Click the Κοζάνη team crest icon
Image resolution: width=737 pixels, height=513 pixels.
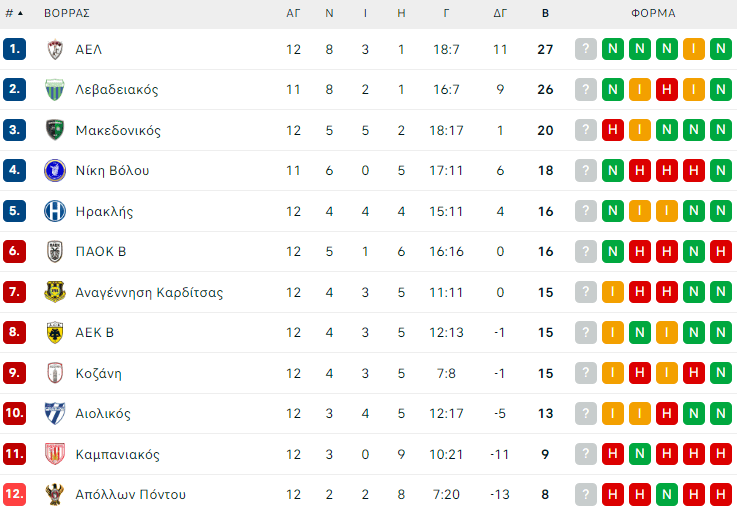click(54, 374)
